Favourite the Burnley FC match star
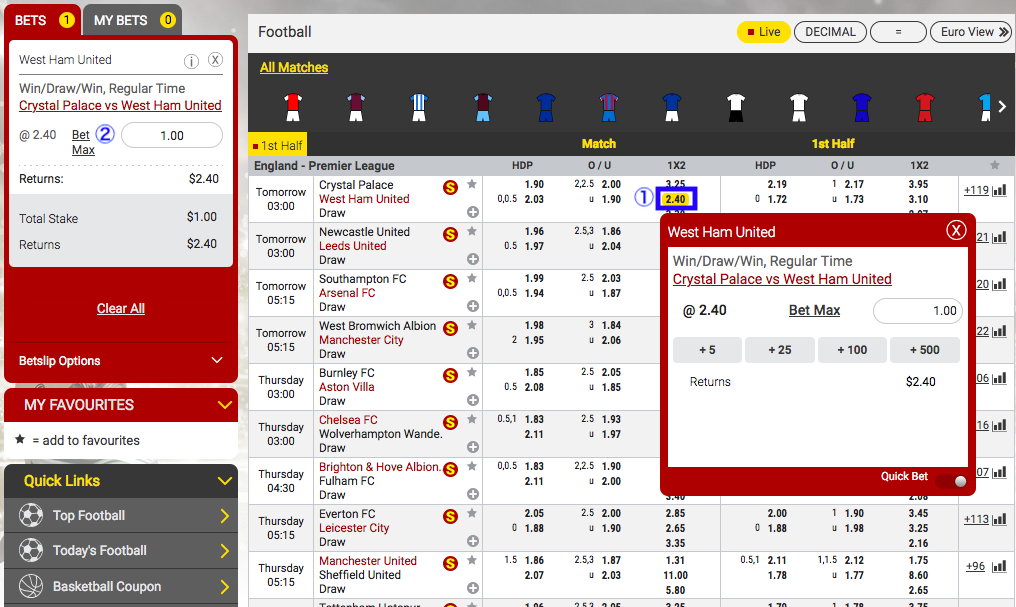 [472, 372]
